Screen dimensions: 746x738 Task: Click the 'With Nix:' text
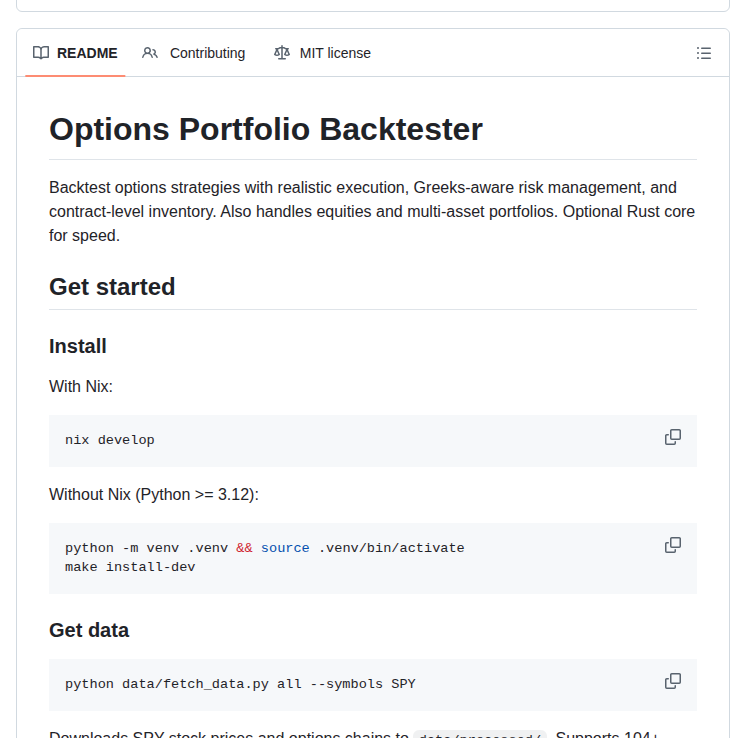click(81, 386)
